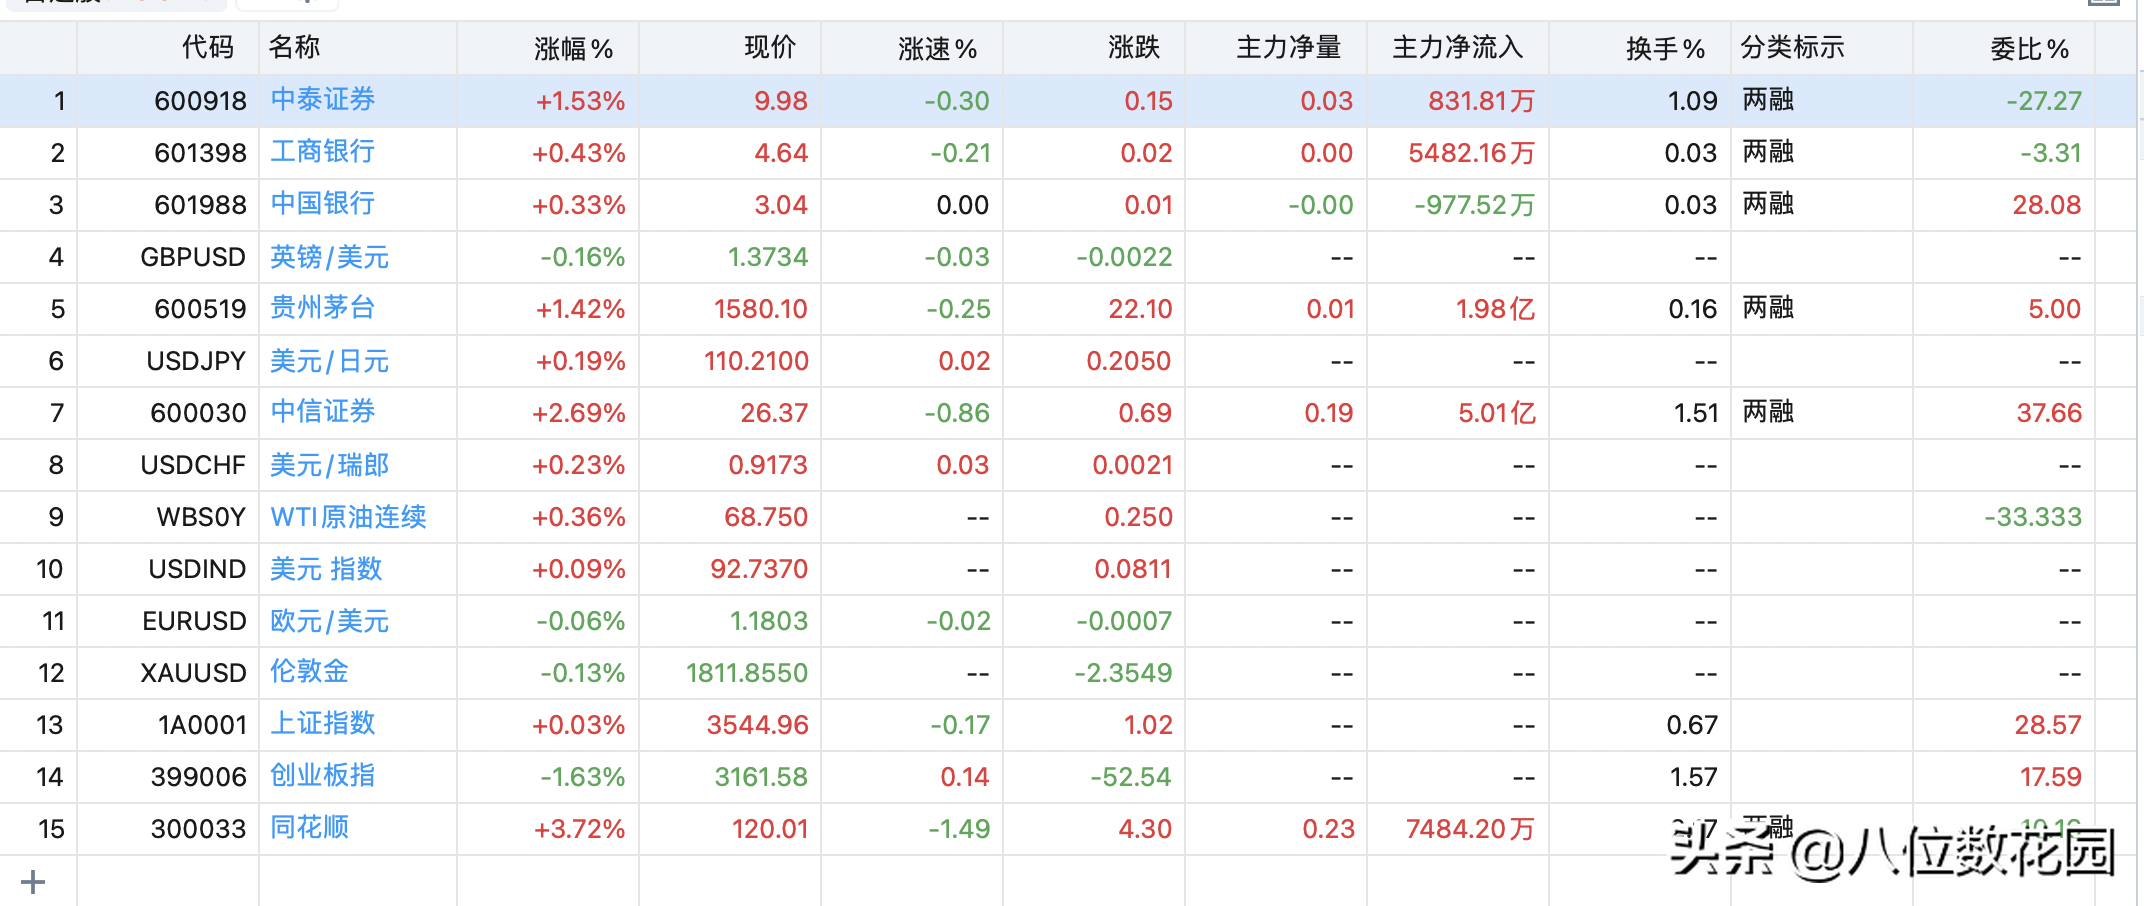Sort by the 现价 column header
This screenshot has height=906, width=2144.
pyautogui.click(x=770, y=48)
